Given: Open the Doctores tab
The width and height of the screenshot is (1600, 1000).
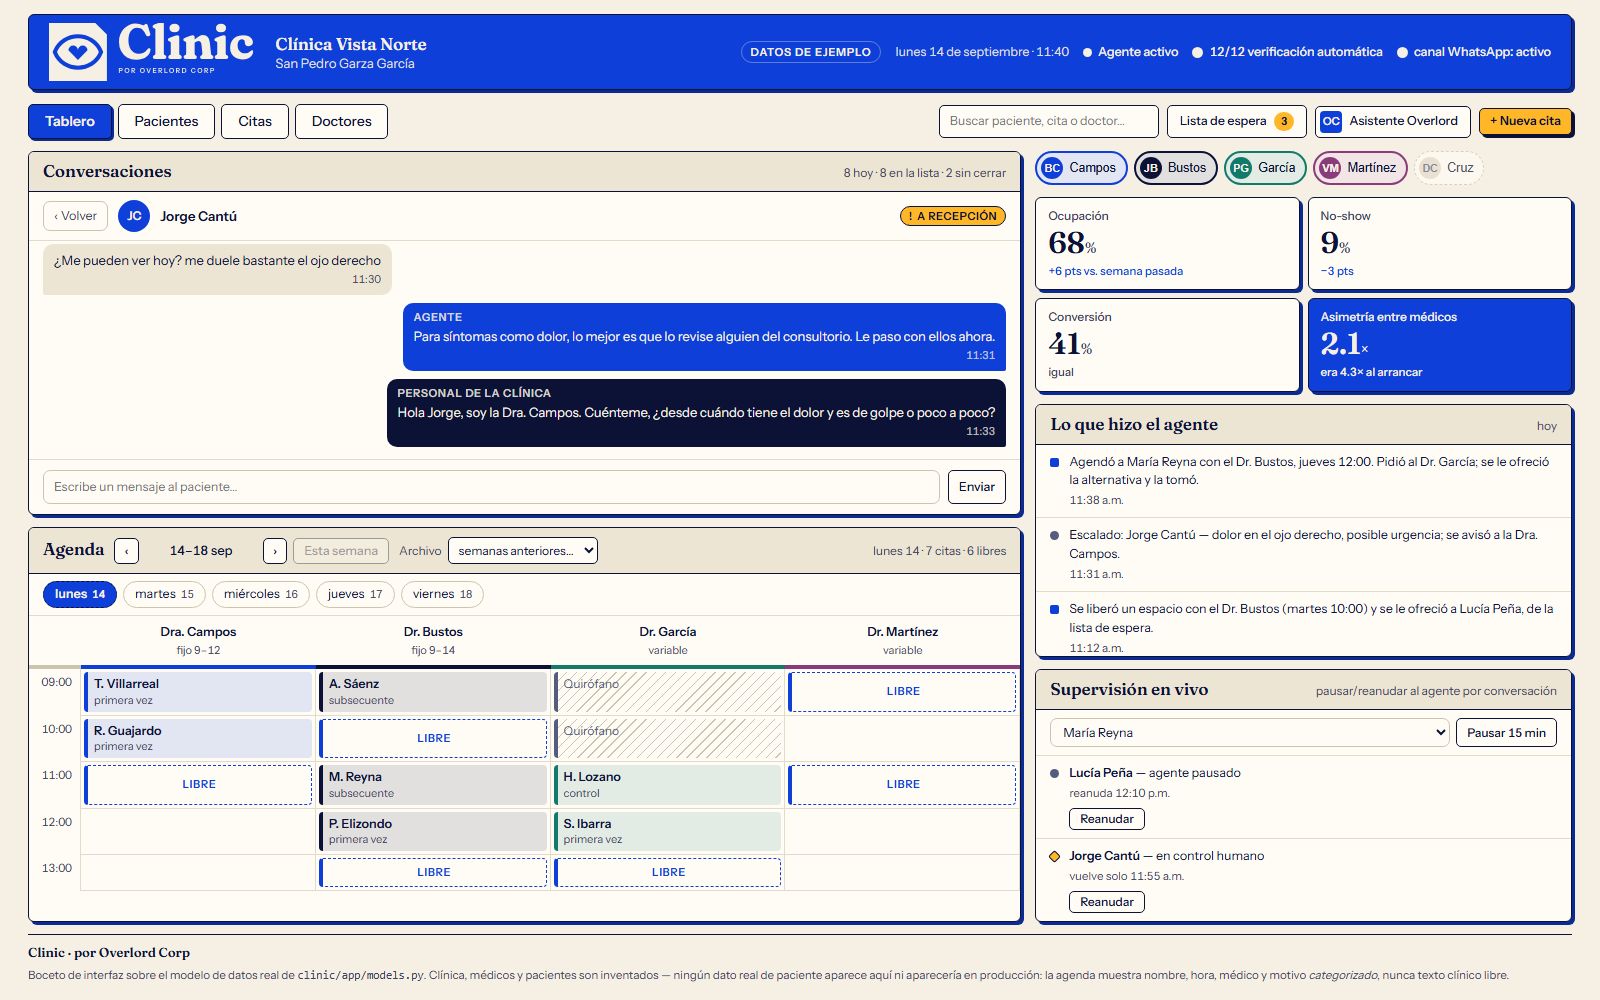Looking at the screenshot, I should 341,121.
